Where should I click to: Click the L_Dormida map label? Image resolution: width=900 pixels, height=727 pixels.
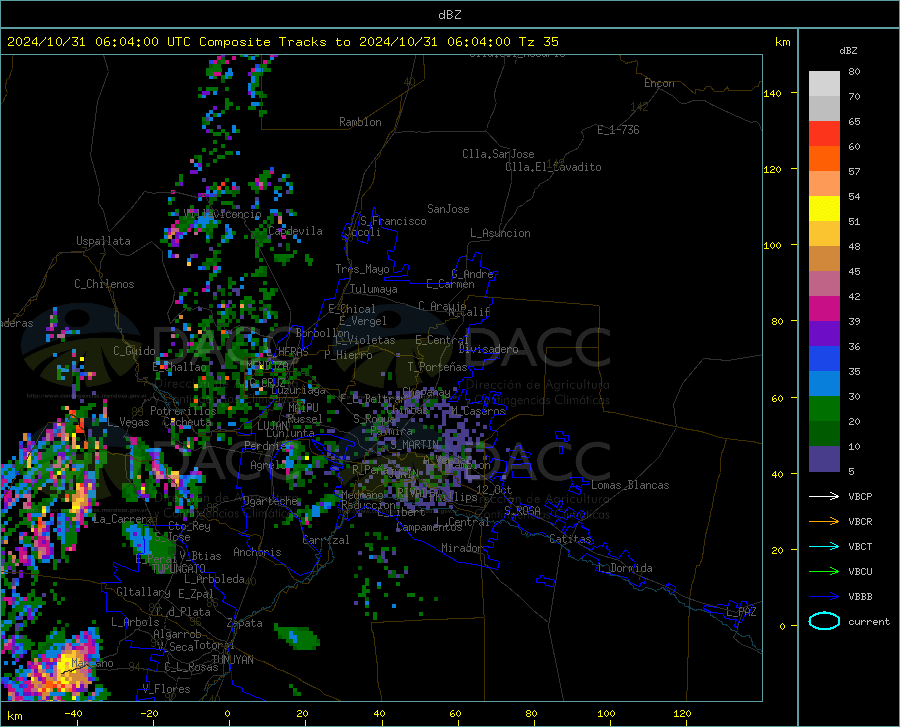pos(624,568)
